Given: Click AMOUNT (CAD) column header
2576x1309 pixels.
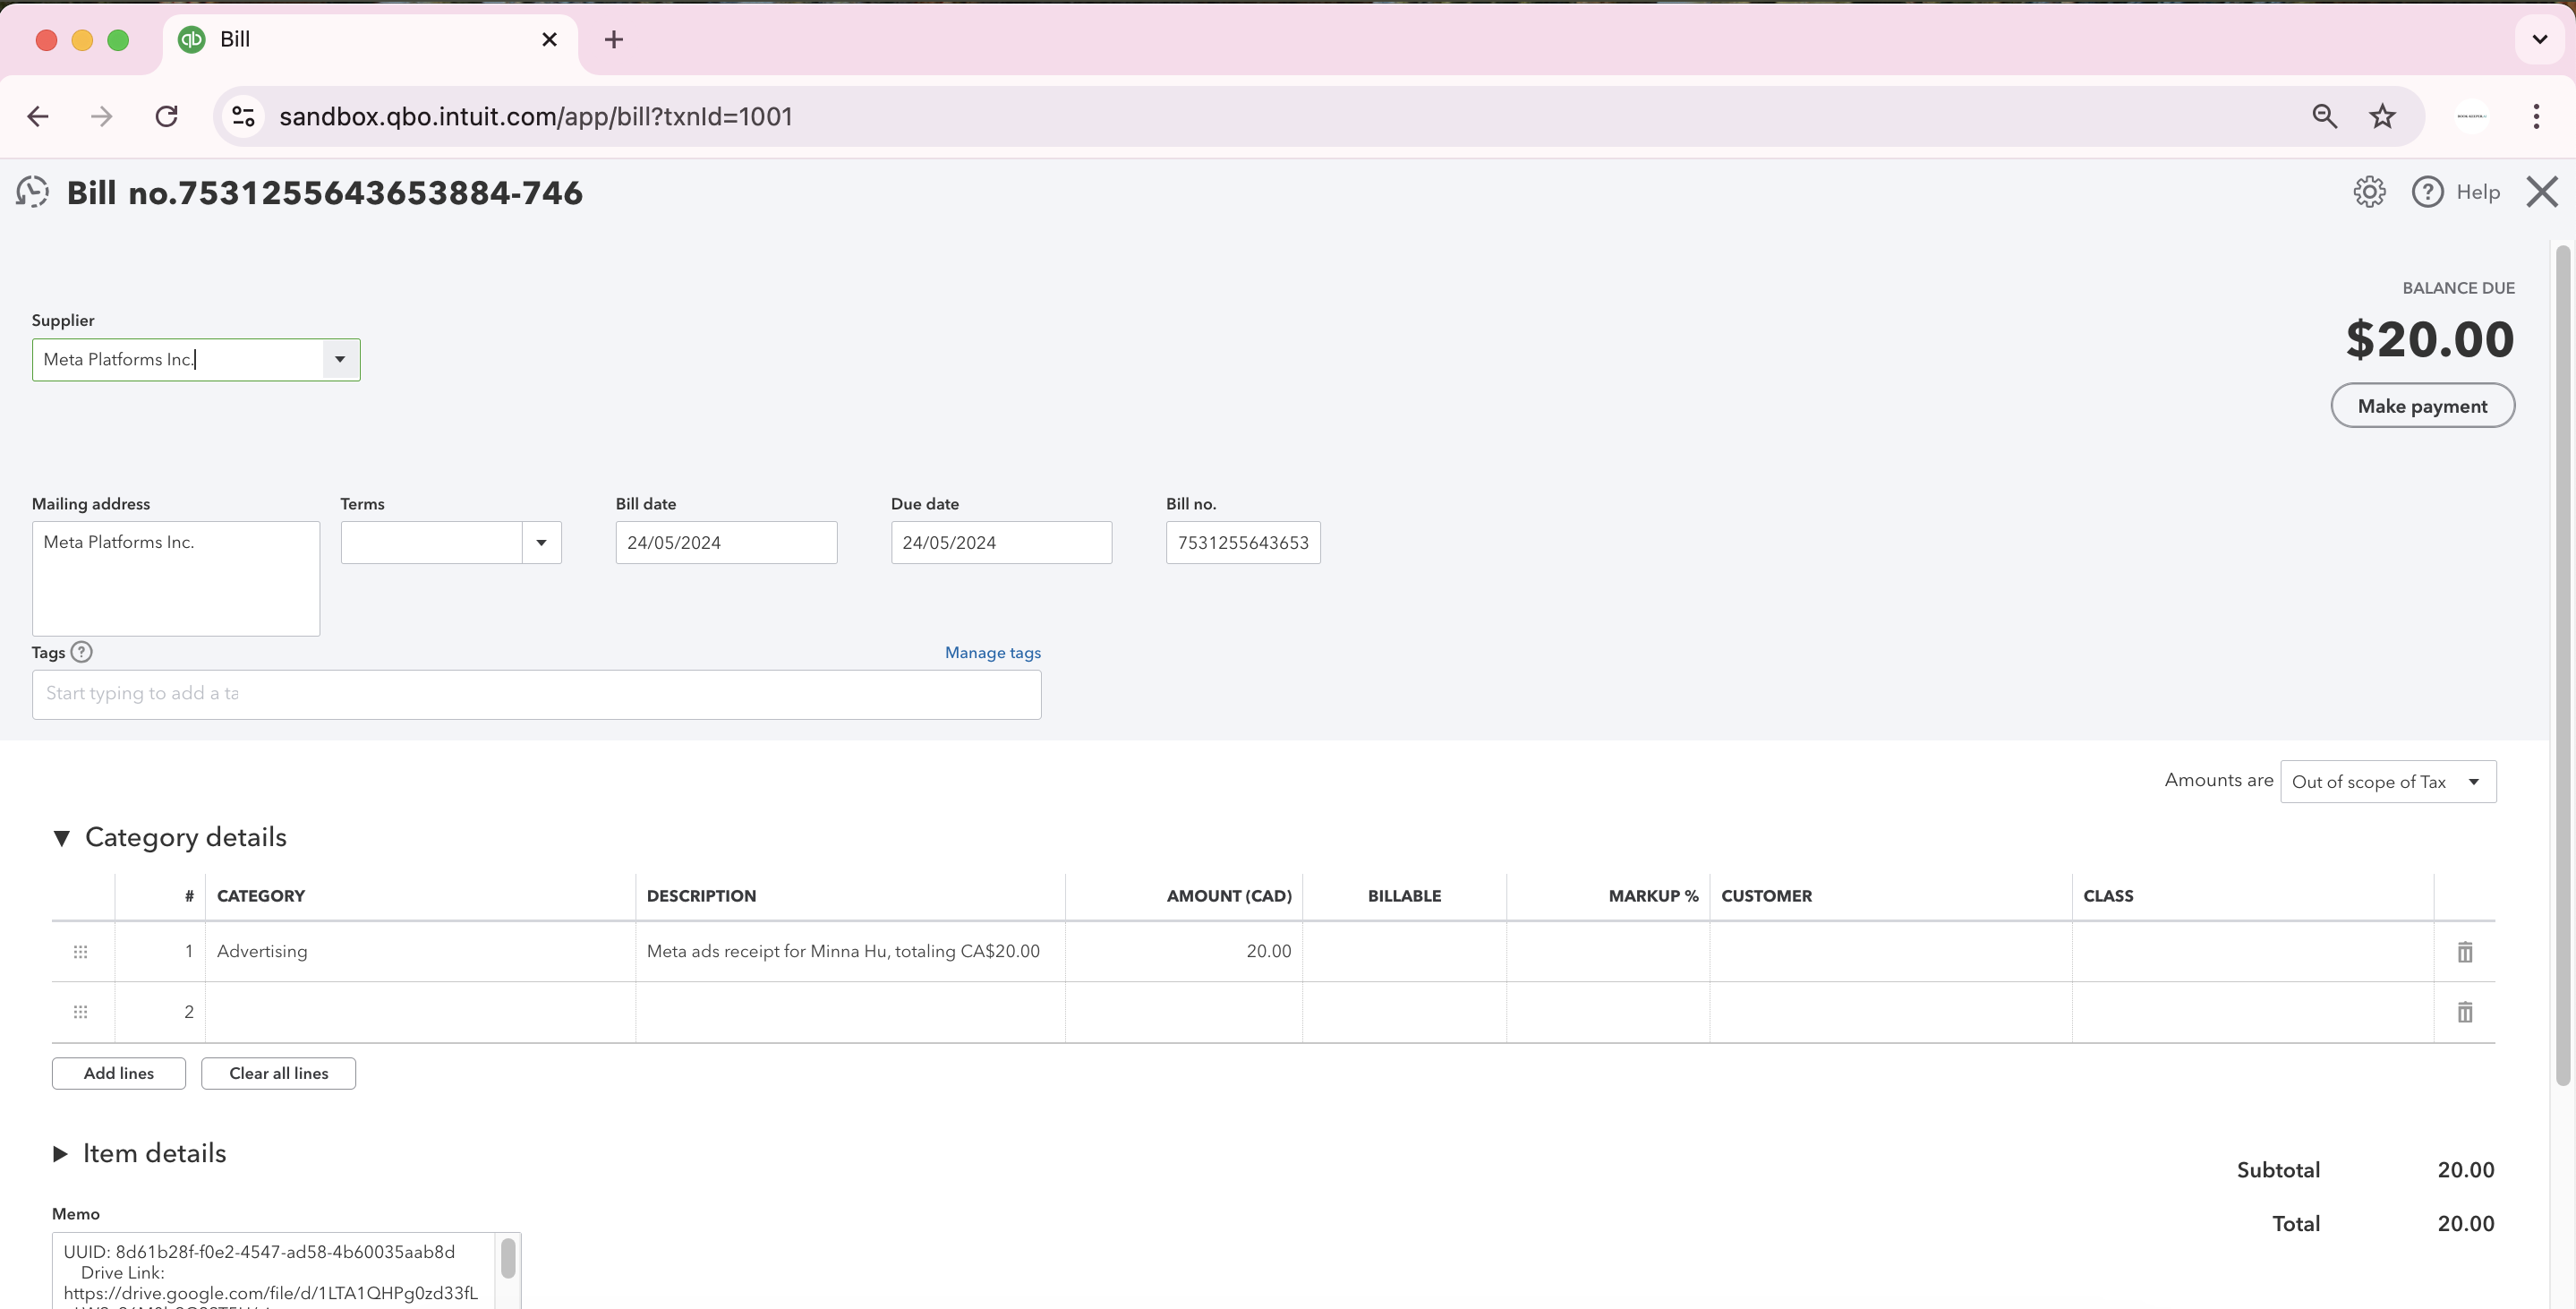Looking at the screenshot, I should click(1229, 897).
